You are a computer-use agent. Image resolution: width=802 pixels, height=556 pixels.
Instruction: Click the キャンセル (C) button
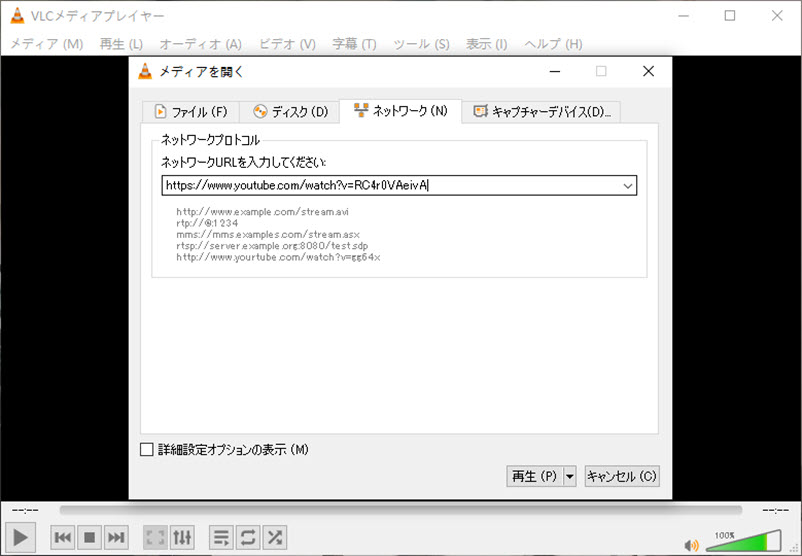pos(621,476)
